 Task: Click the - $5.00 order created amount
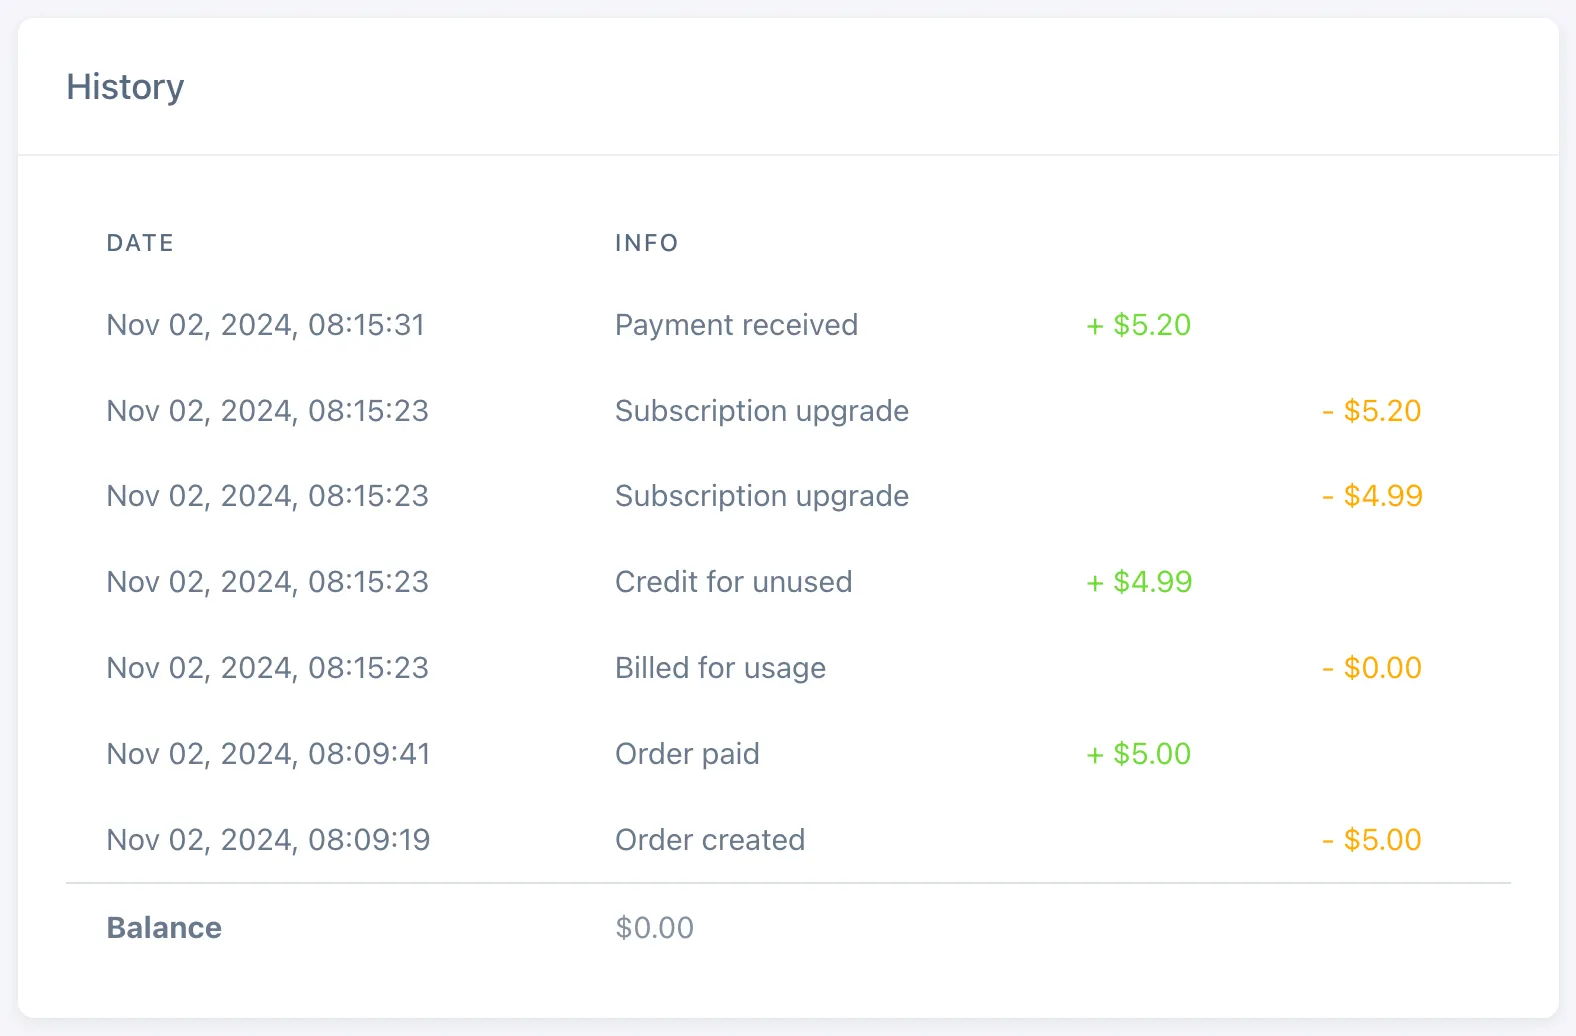coord(1371,840)
